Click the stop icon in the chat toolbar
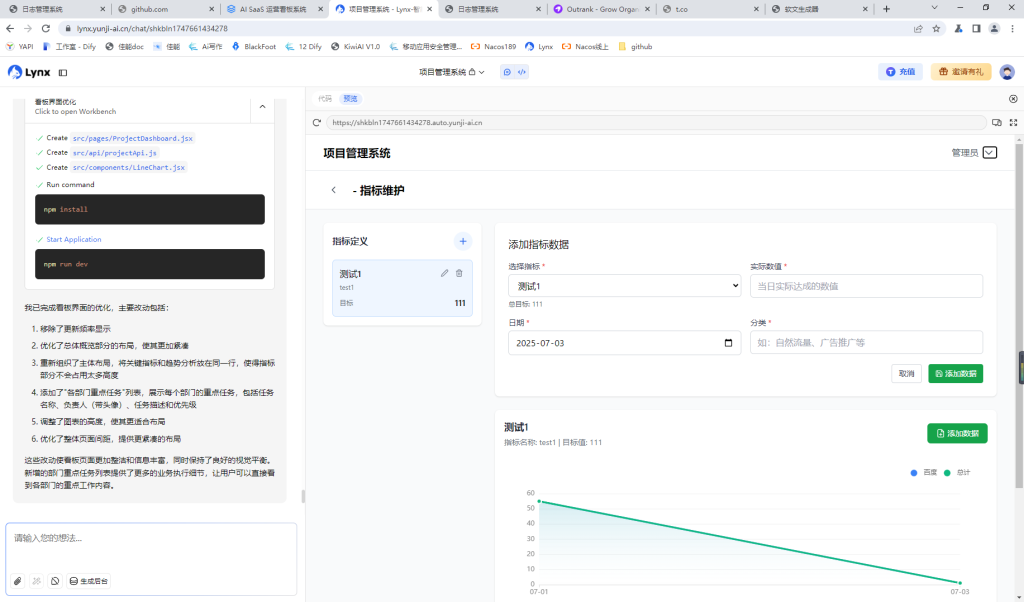 (x=57, y=580)
